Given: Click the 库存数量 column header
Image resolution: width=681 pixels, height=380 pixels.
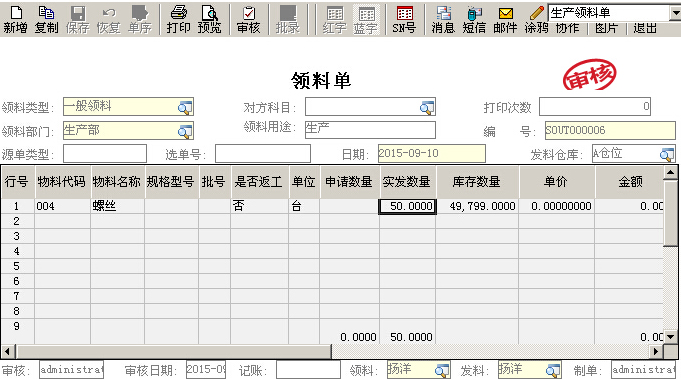Looking at the screenshot, I should pyautogui.click(x=478, y=182).
